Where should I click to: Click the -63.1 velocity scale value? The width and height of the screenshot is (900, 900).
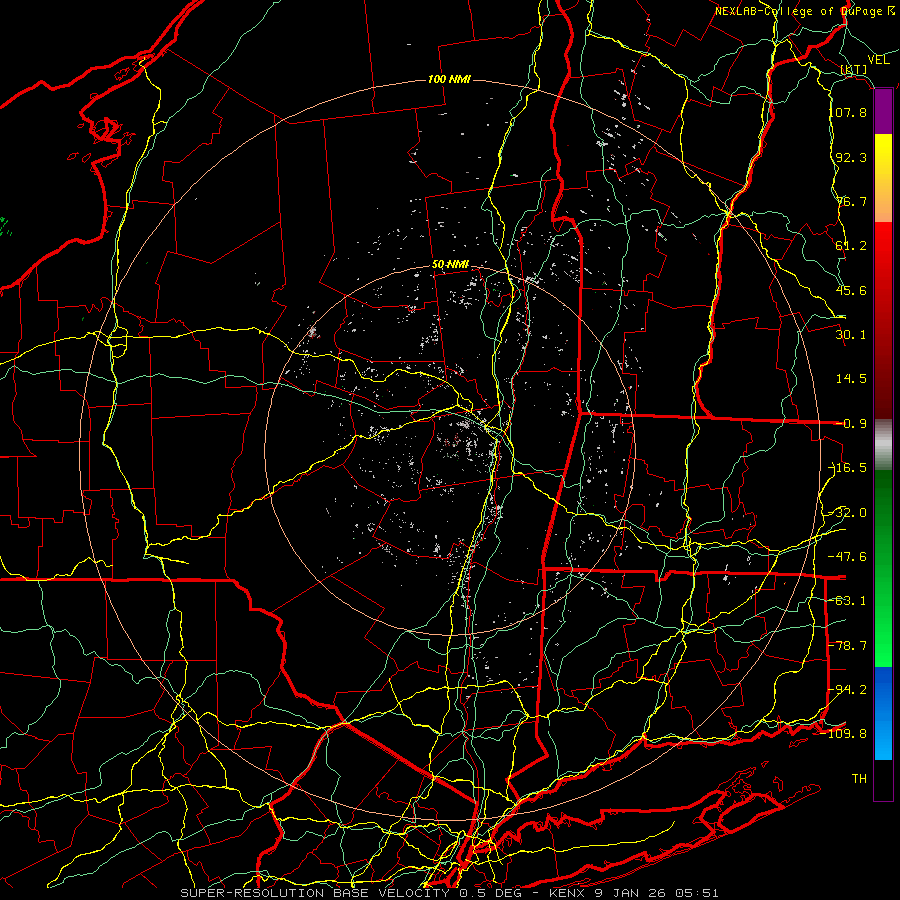(848, 601)
